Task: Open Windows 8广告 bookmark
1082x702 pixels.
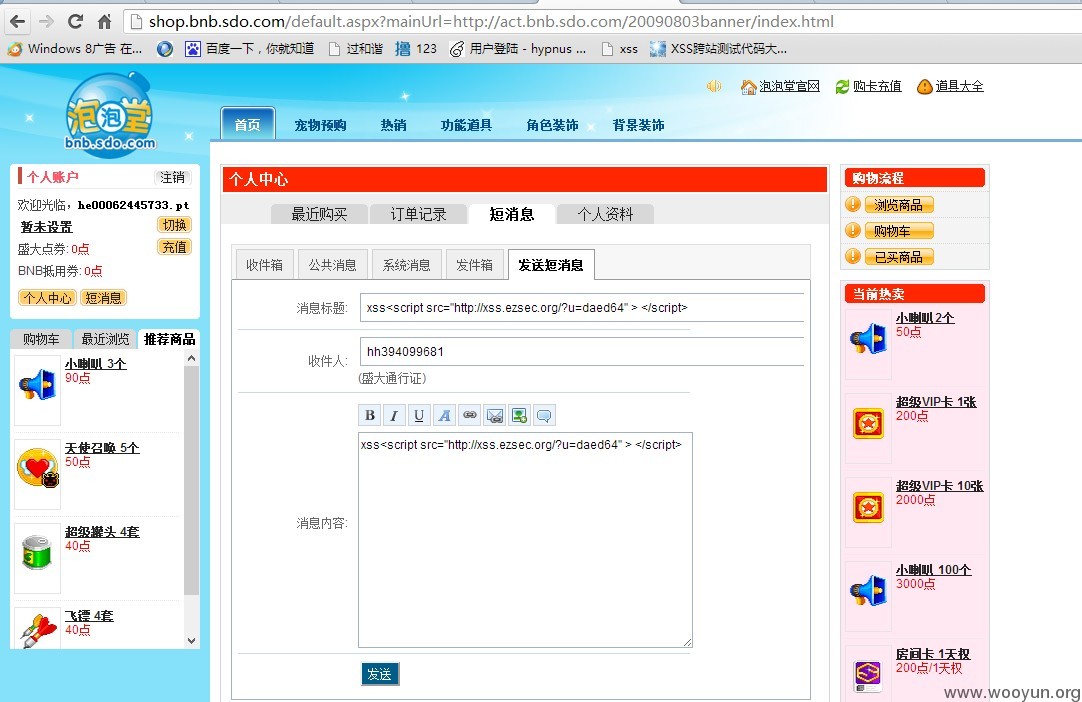Action: 75,48
